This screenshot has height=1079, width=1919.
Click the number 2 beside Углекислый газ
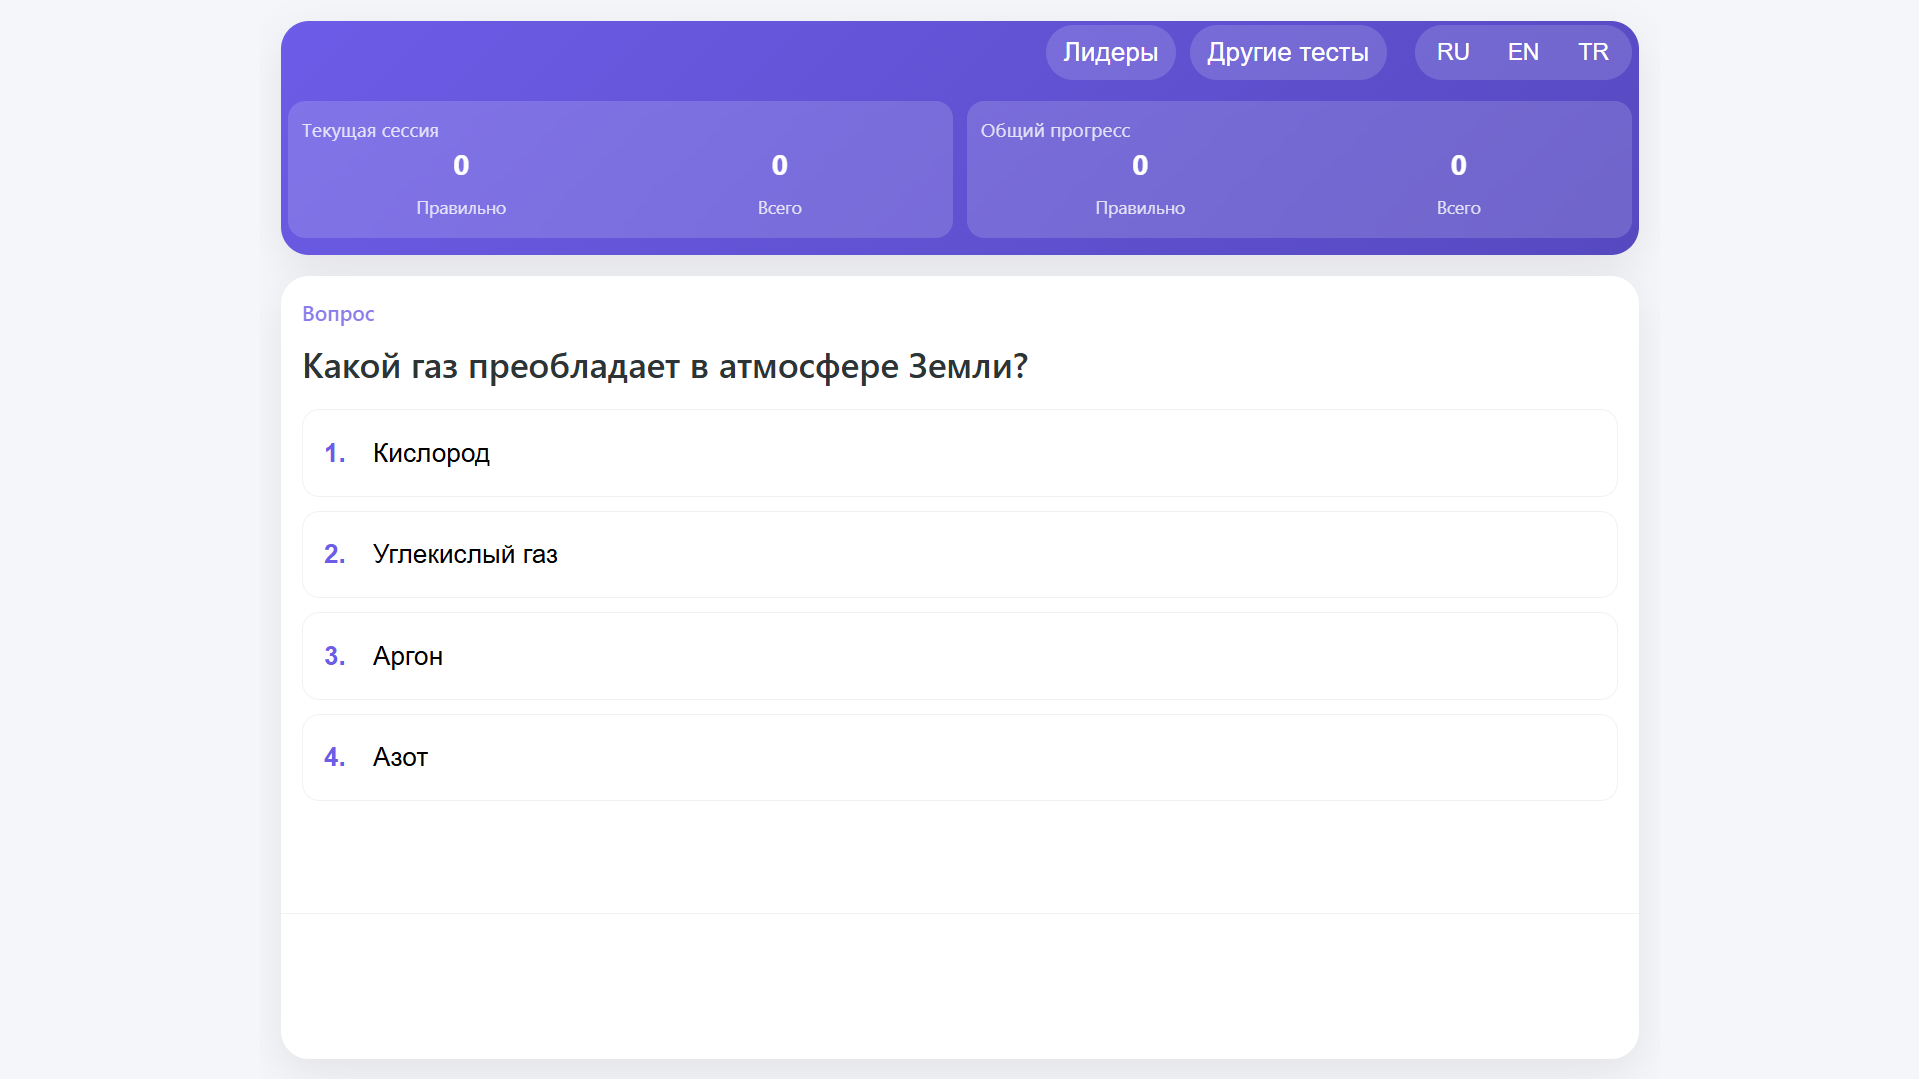334,554
